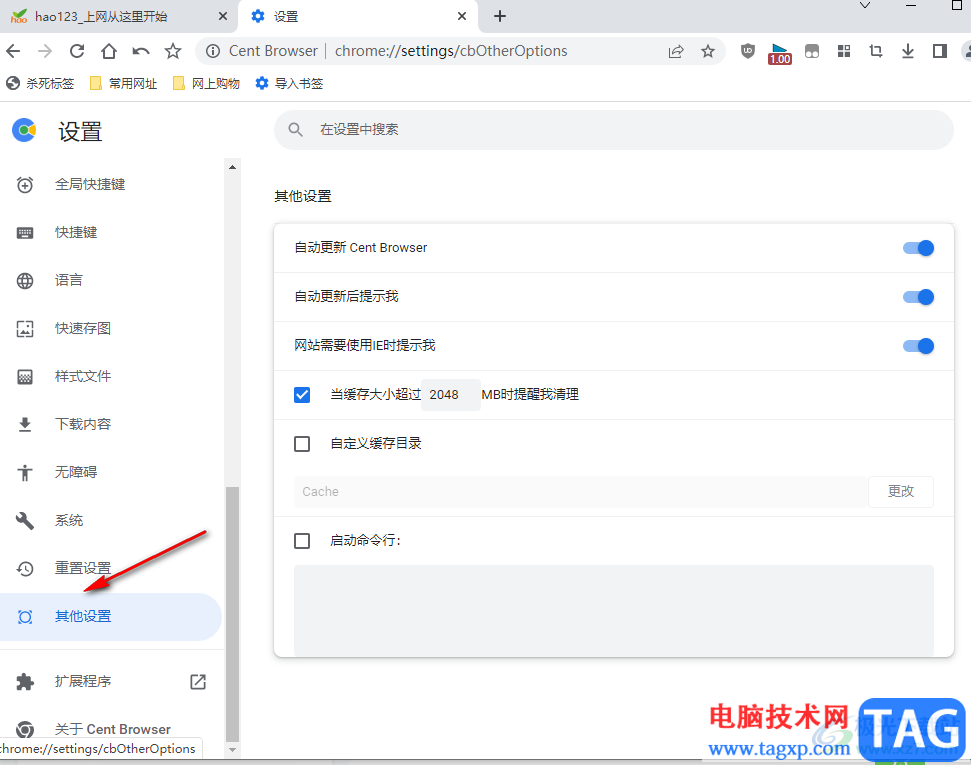Click the search magnifier icon in settings
Image resolution: width=971 pixels, height=765 pixels.
295,129
